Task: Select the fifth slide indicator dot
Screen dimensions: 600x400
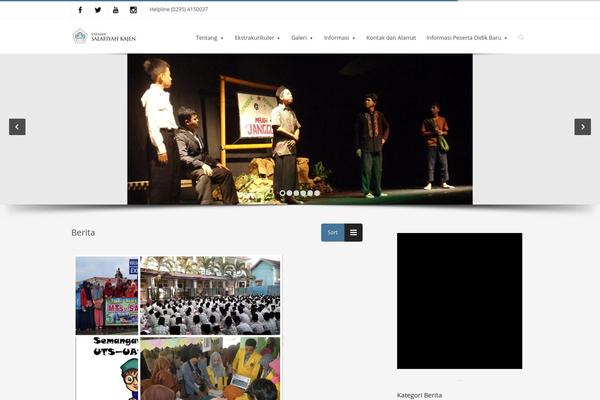Action: coord(310,193)
